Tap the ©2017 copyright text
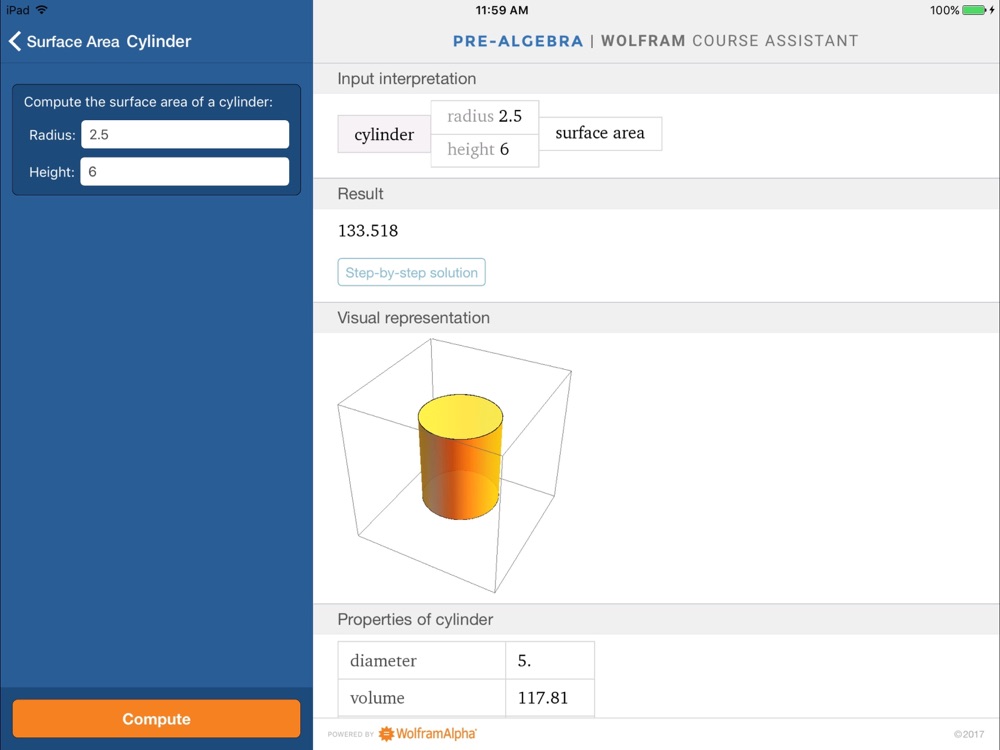Screen dimensions: 1000x750 969,734
